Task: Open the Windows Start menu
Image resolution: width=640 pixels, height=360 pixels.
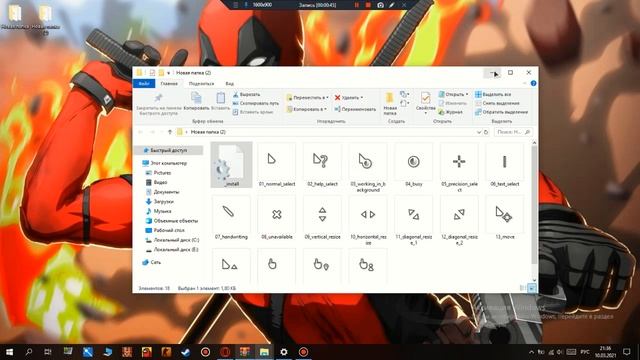Action: 9,352
